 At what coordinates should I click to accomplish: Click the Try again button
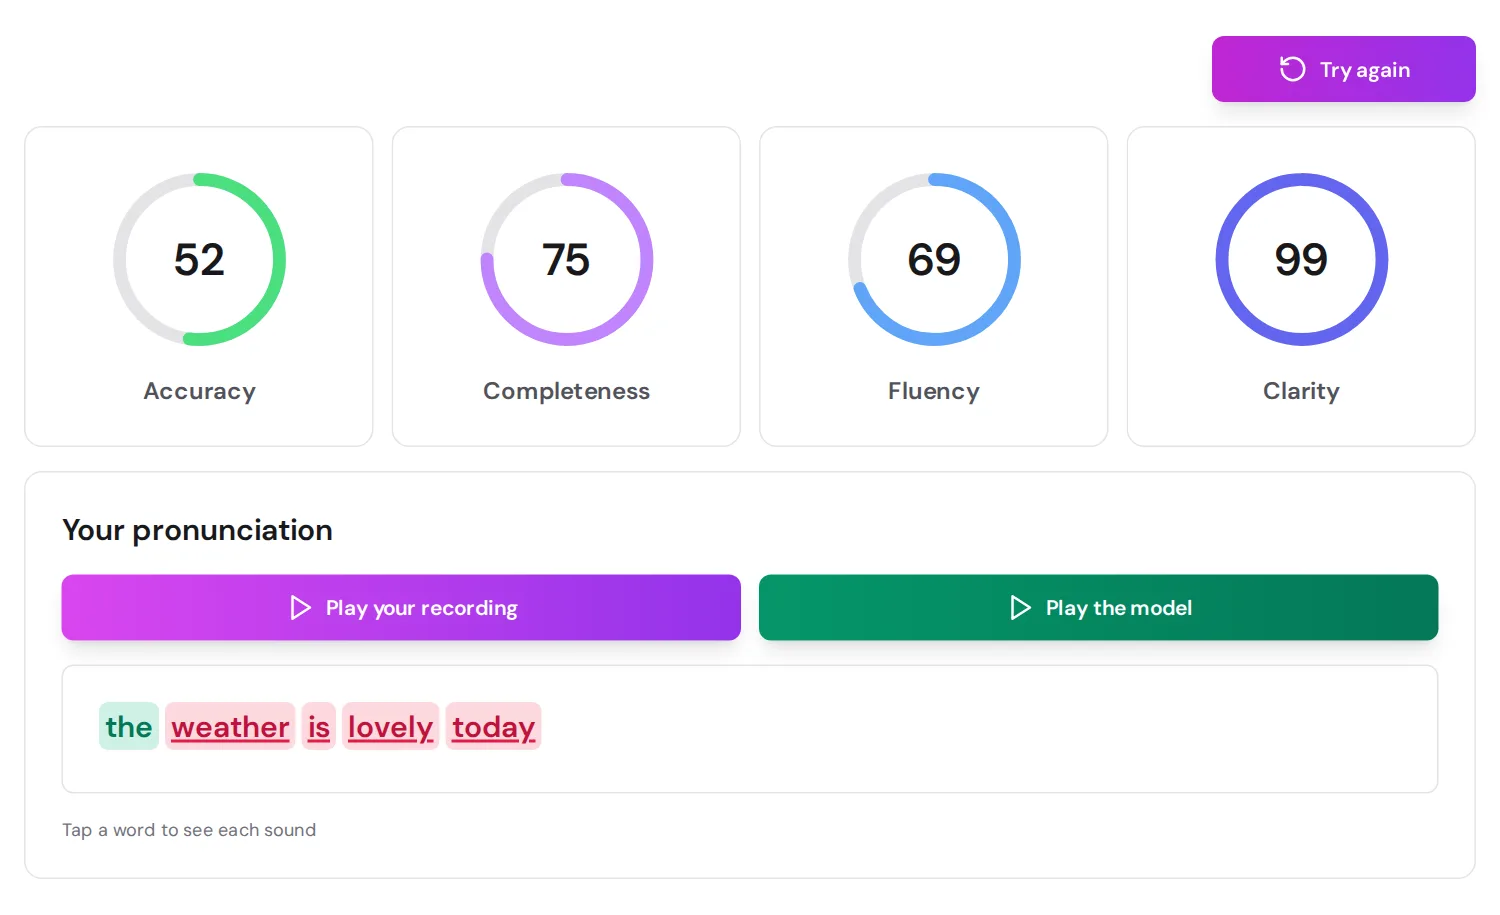point(1343,69)
